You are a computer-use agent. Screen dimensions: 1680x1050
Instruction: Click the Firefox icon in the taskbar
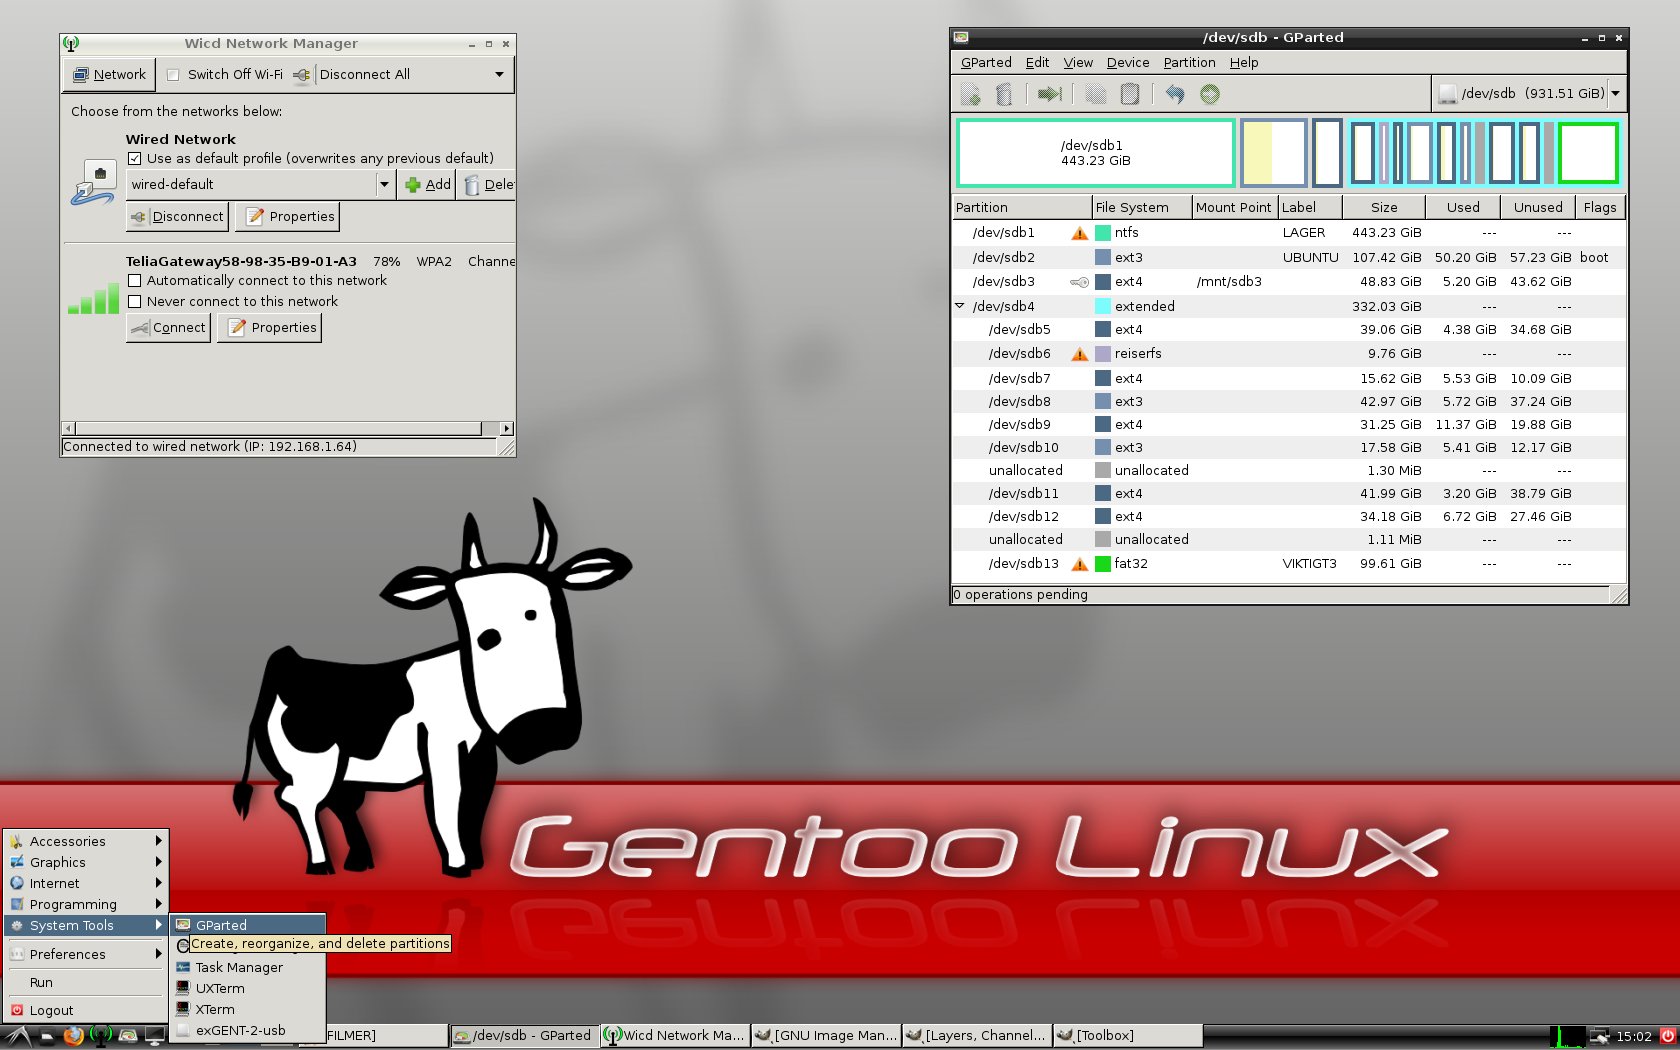coord(73,1036)
